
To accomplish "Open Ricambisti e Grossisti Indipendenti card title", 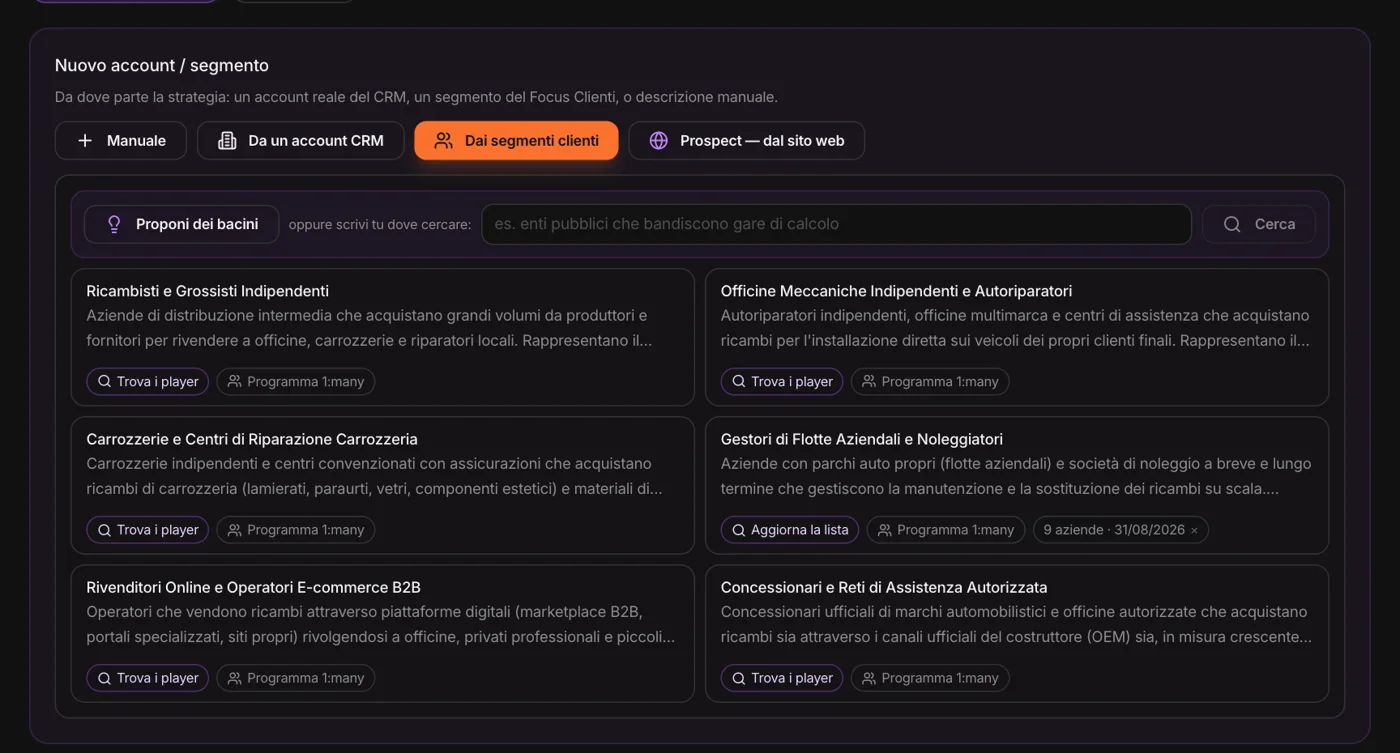I will coord(208,291).
